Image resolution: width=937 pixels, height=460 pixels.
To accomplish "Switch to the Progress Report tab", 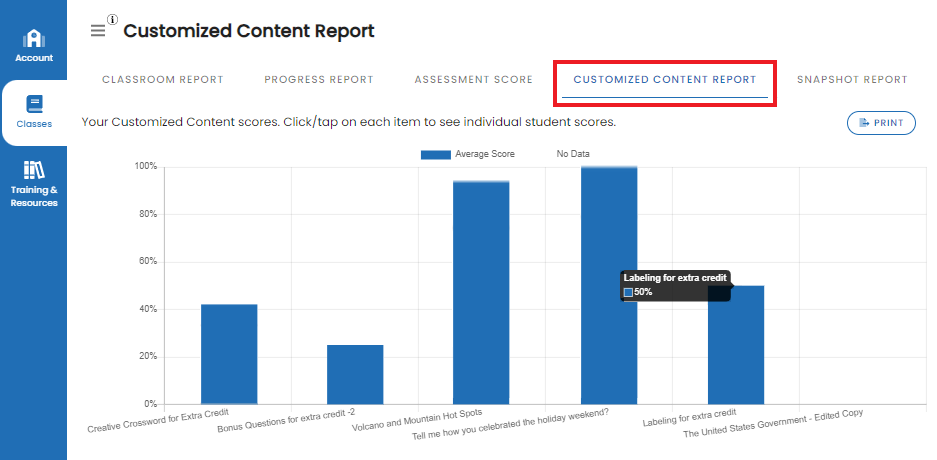I will click(319, 79).
